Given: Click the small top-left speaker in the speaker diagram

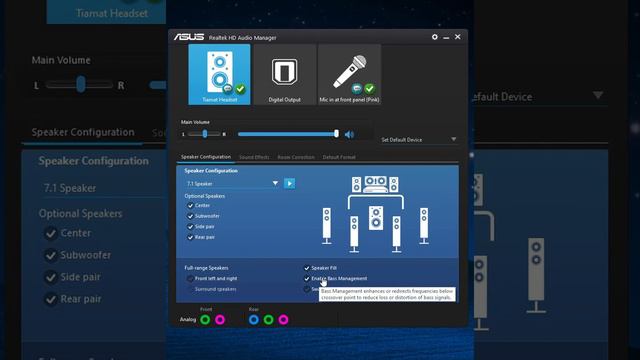Looking at the screenshot, I should (356, 184).
